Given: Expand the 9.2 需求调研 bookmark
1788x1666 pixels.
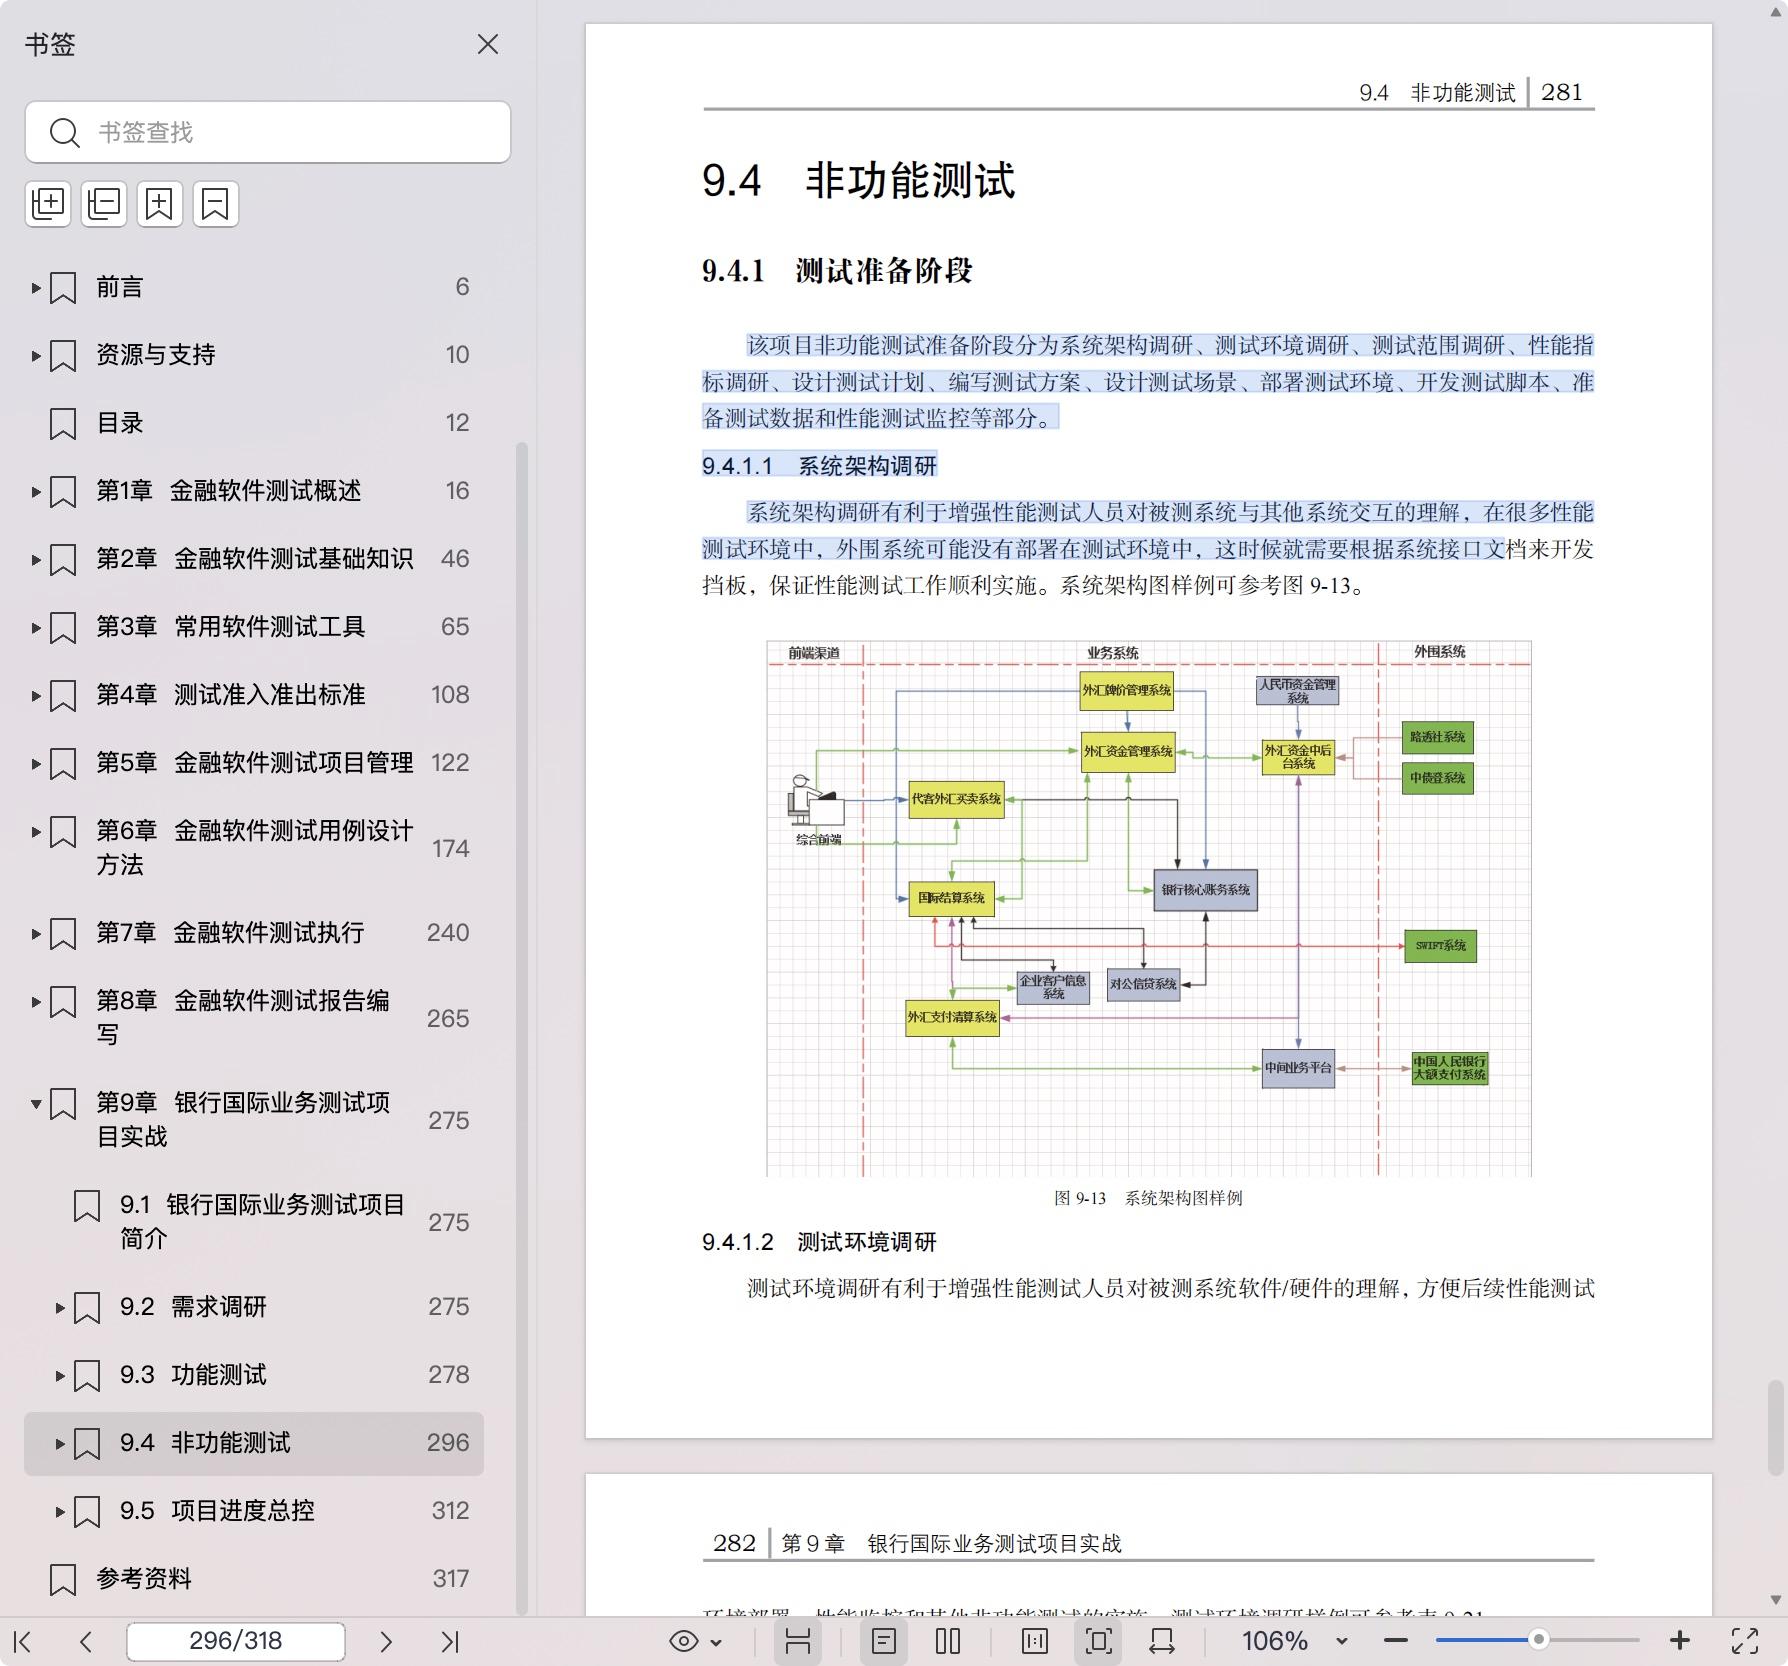Looking at the screenshot, I should 60,1308.
